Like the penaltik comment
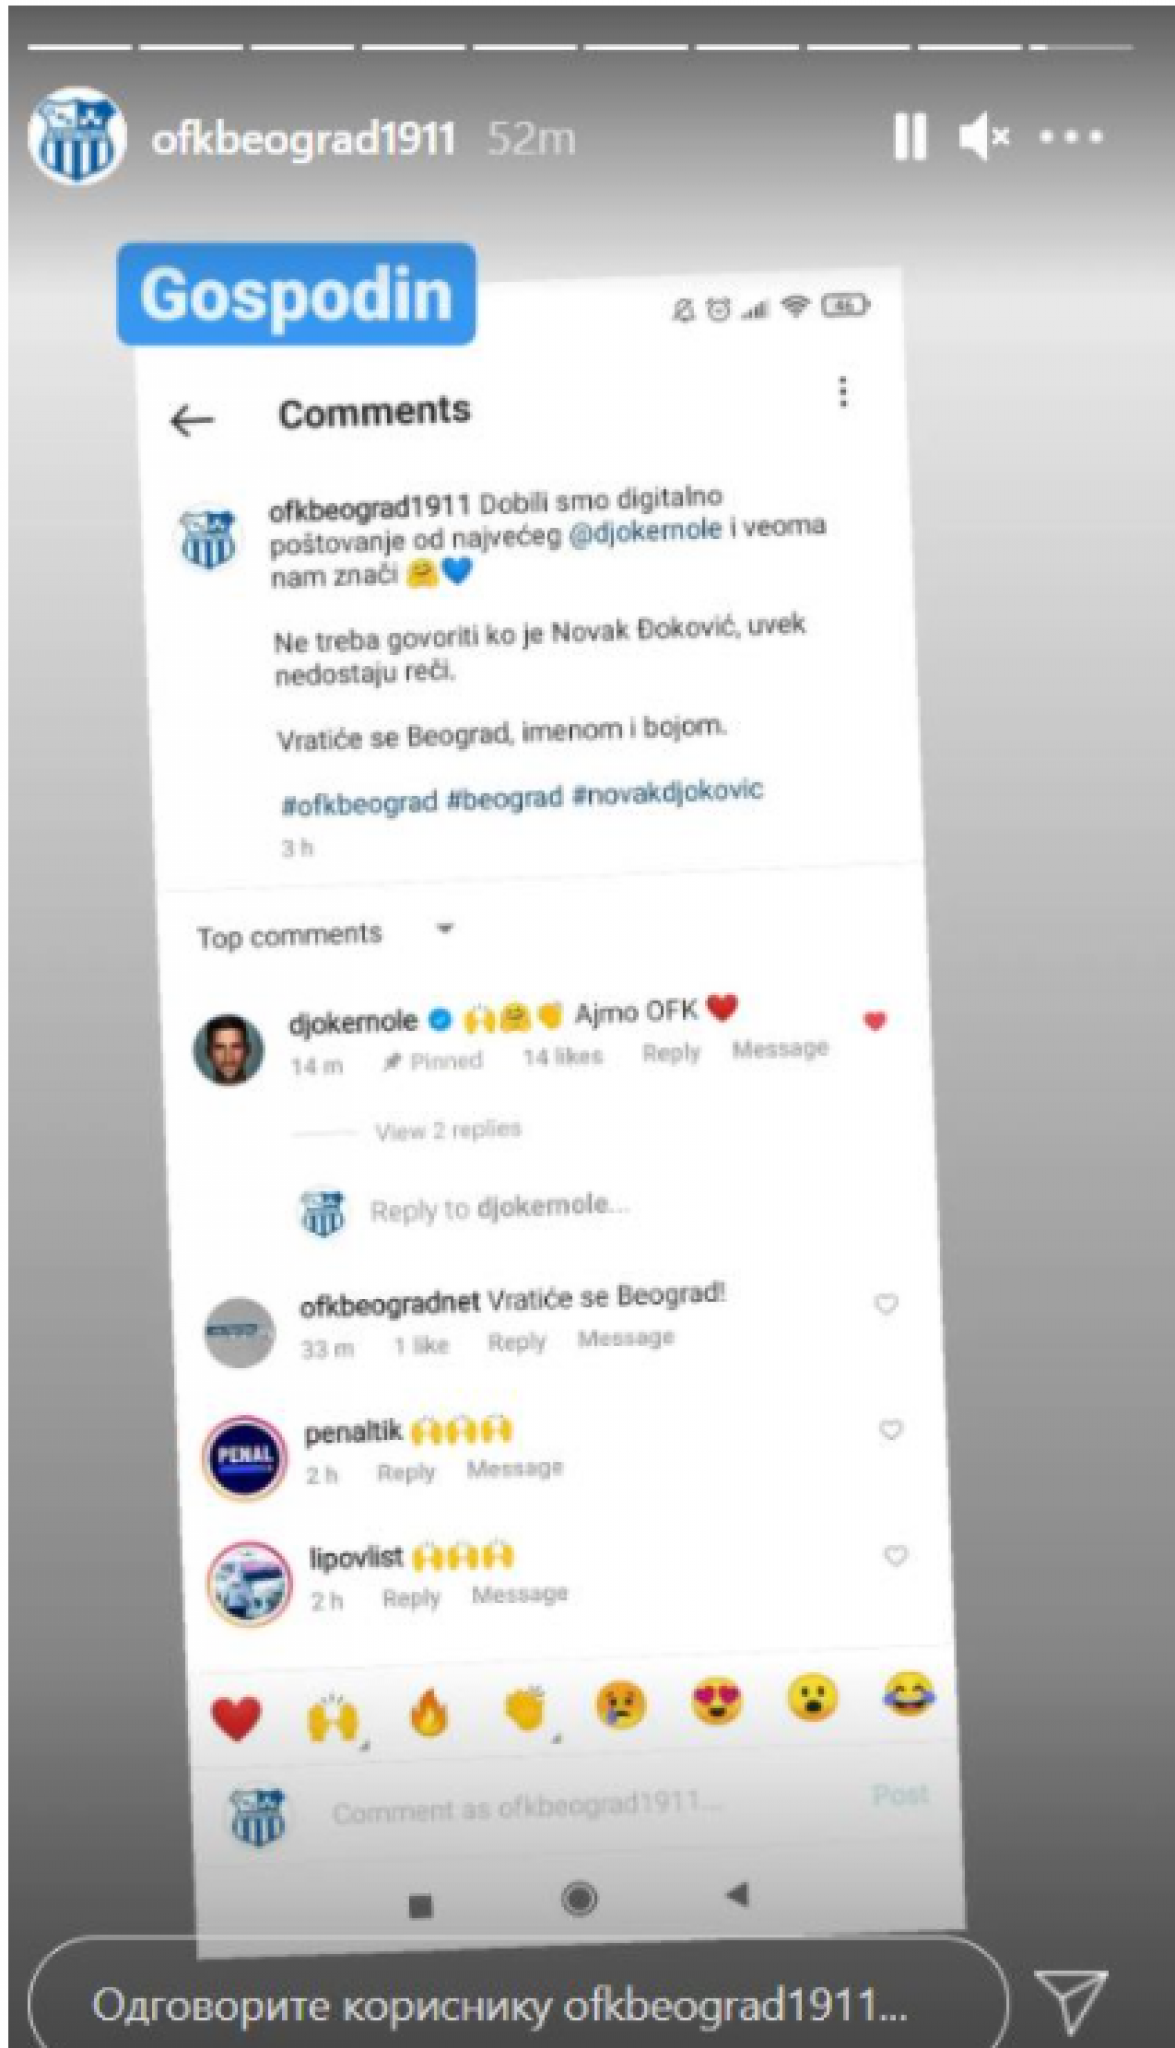The width and height of the screenshot is (1175, 2048). tap(890, 1429)
